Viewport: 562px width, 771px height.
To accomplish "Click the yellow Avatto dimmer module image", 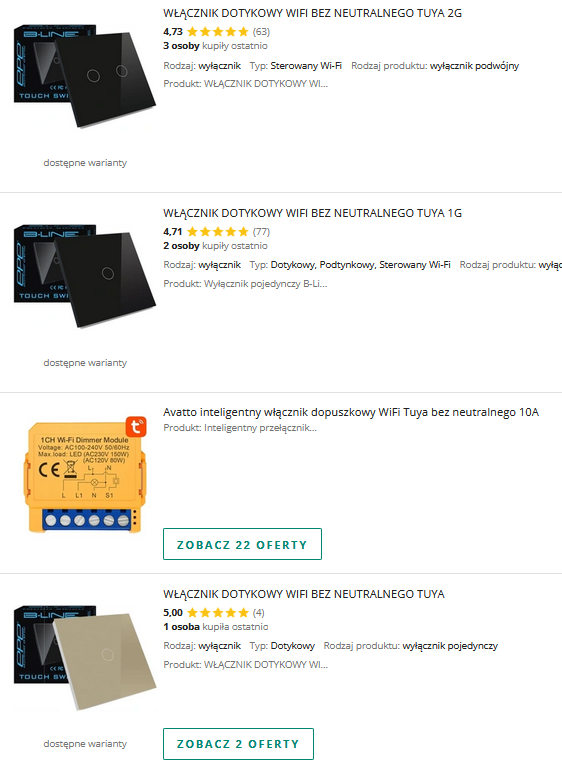I will (85, 475).
